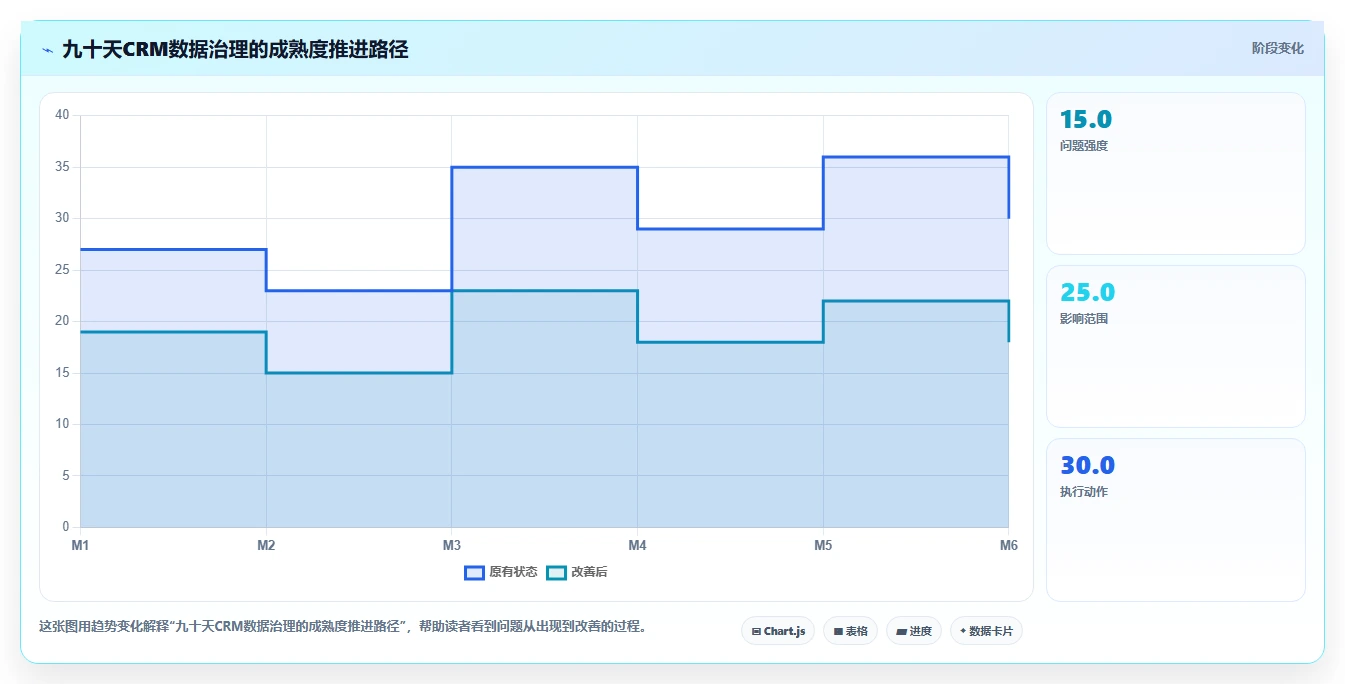Image resolution: width=1345 pixels, height=684 pixels.
Task: Click the 15.0 value in 问题强度 card
Action: tap(1086, 119)
